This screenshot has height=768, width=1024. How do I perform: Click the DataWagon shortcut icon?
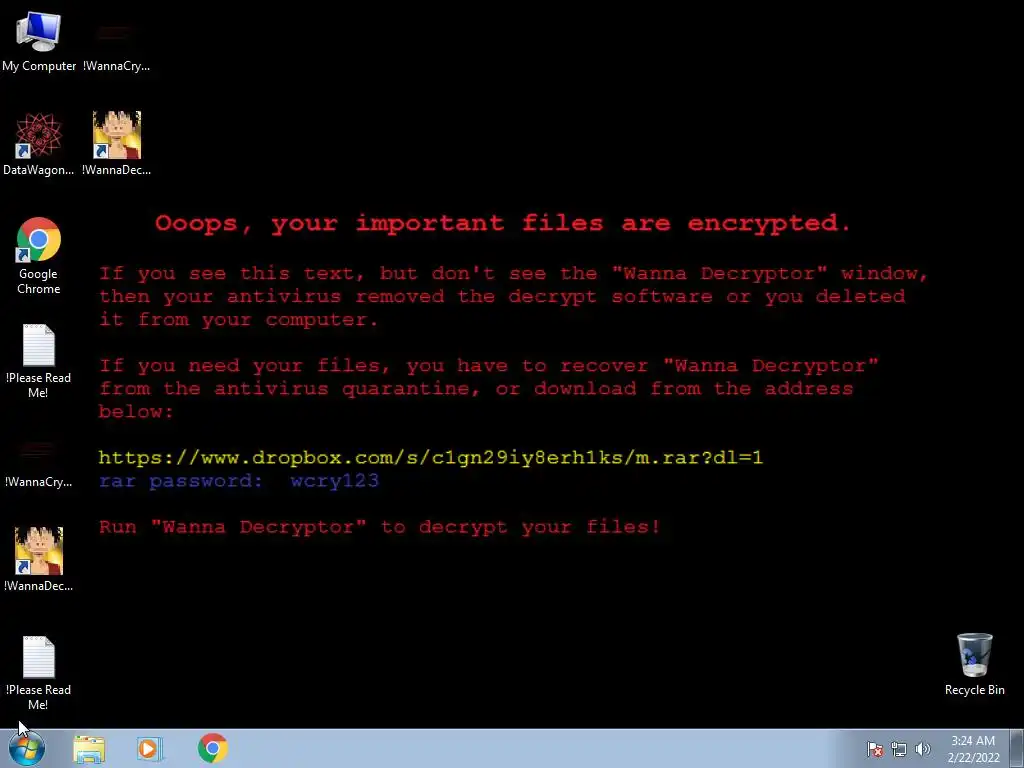point(39,144)
